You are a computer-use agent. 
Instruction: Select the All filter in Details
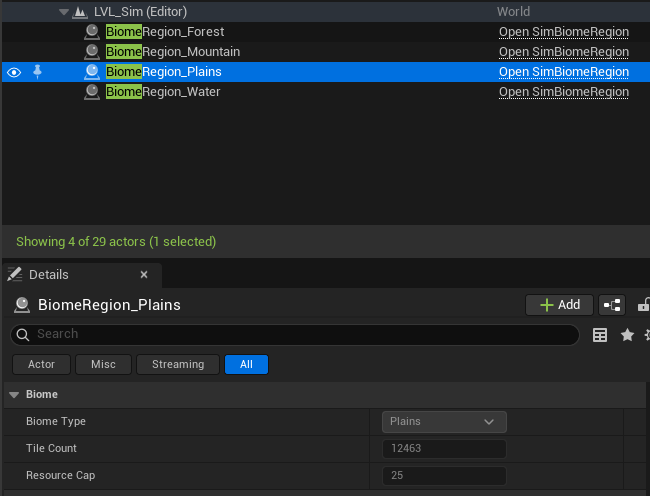[x=246, y=364]
